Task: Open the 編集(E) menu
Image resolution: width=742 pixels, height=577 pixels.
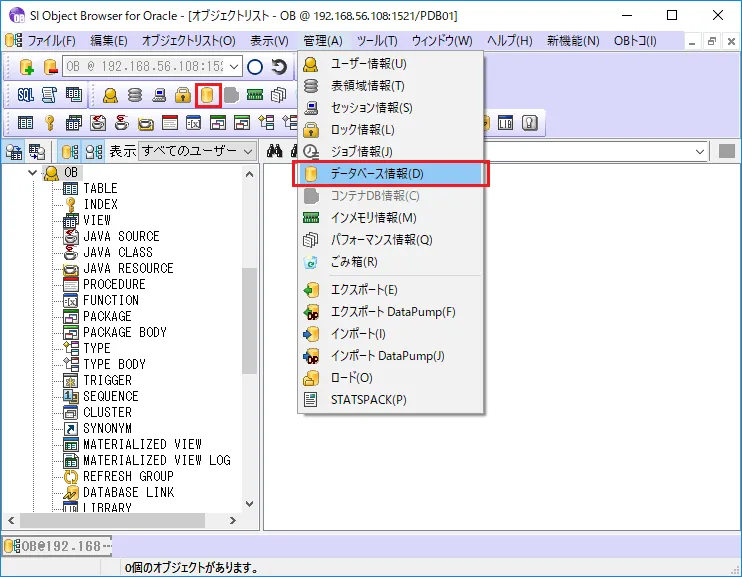Action: point(109,41)
